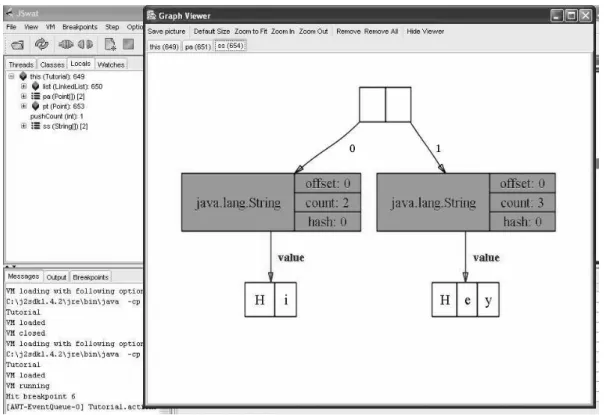Viewport: 605px width, 415px height.
Task: Expand the ss (String[]) node
Action: [24, 126]
